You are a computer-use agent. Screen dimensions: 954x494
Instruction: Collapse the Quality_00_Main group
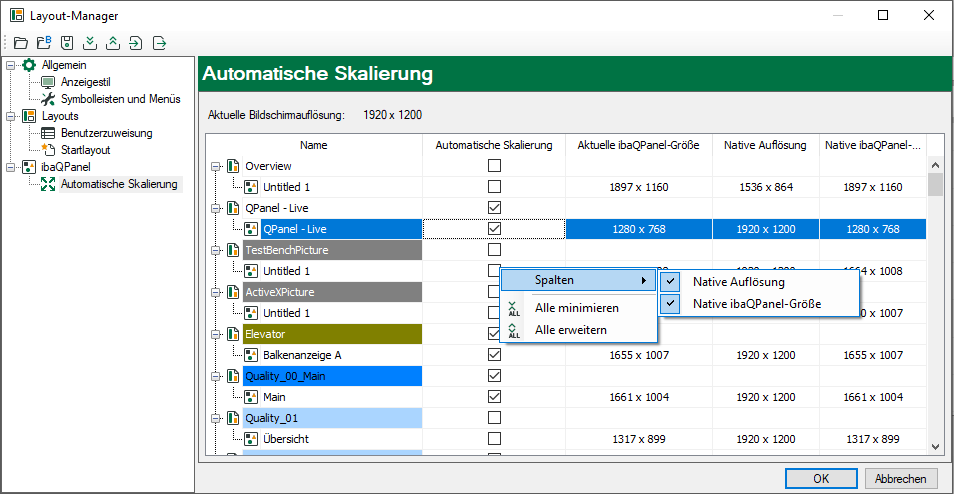pyautogui.click(x=215, y=376)
